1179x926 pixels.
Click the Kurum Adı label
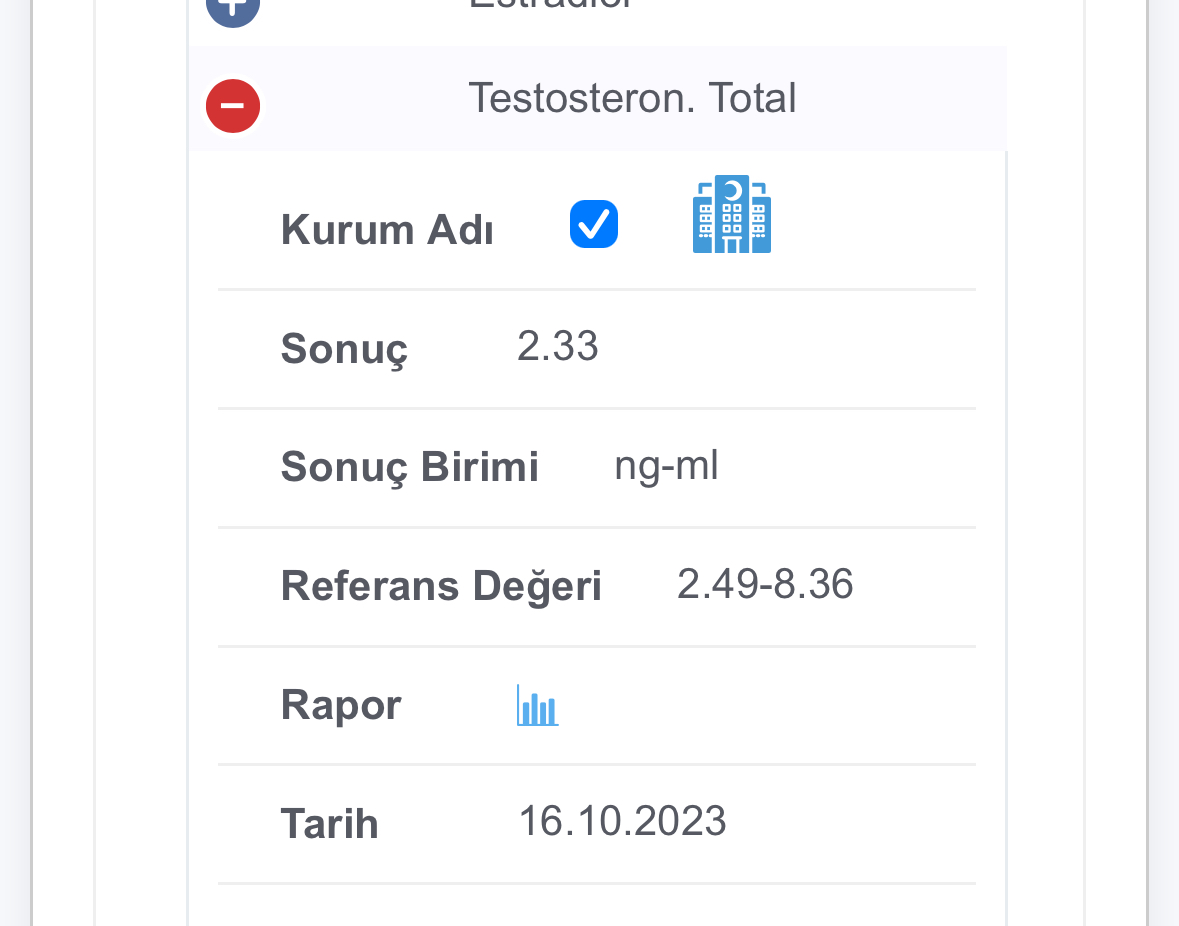point(387,230)
